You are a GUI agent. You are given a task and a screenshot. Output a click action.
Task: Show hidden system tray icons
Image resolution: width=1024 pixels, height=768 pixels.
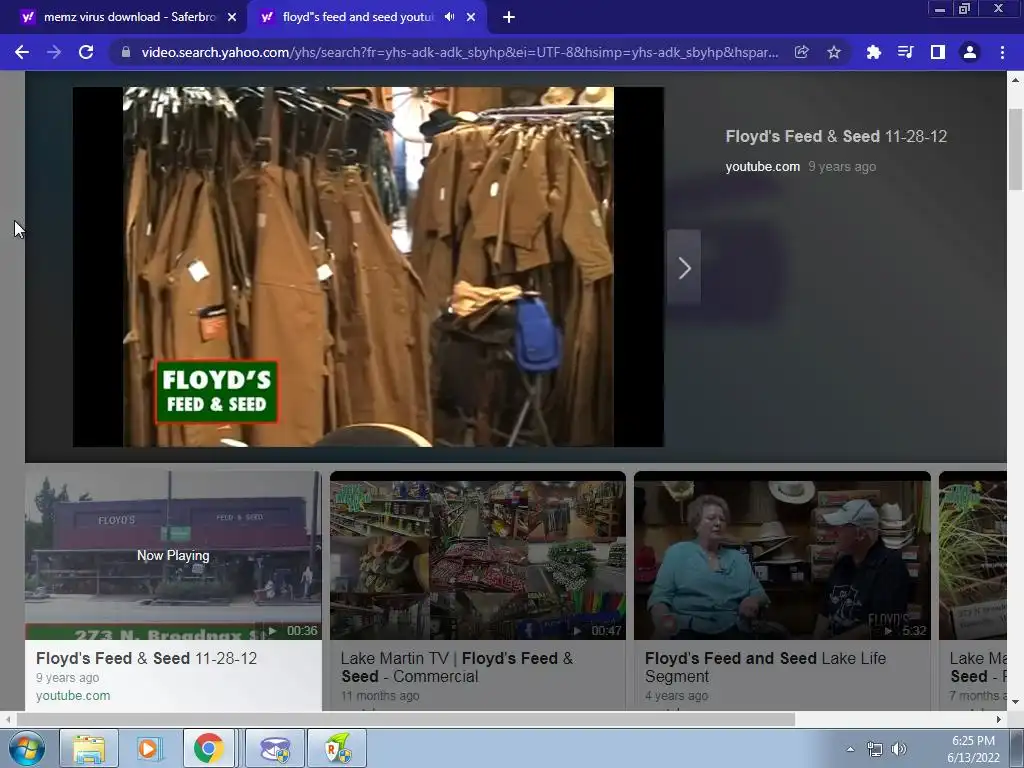[x=850, y=749]
